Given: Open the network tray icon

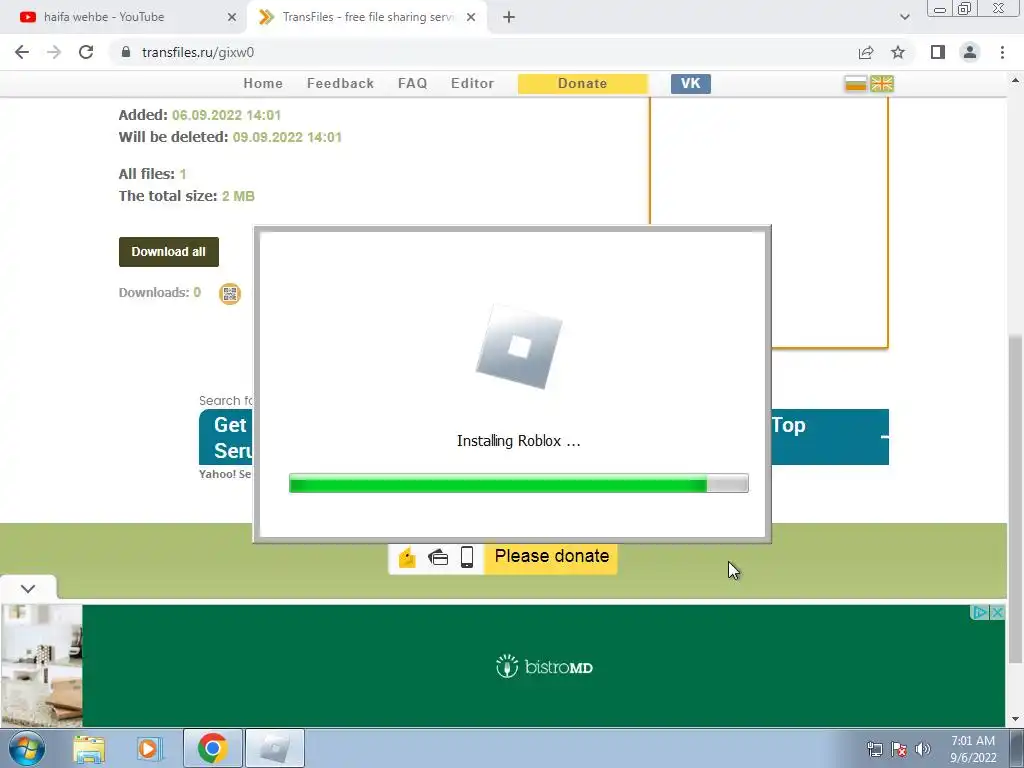Looking at the screenshot, I should click(x=874, y=749).
